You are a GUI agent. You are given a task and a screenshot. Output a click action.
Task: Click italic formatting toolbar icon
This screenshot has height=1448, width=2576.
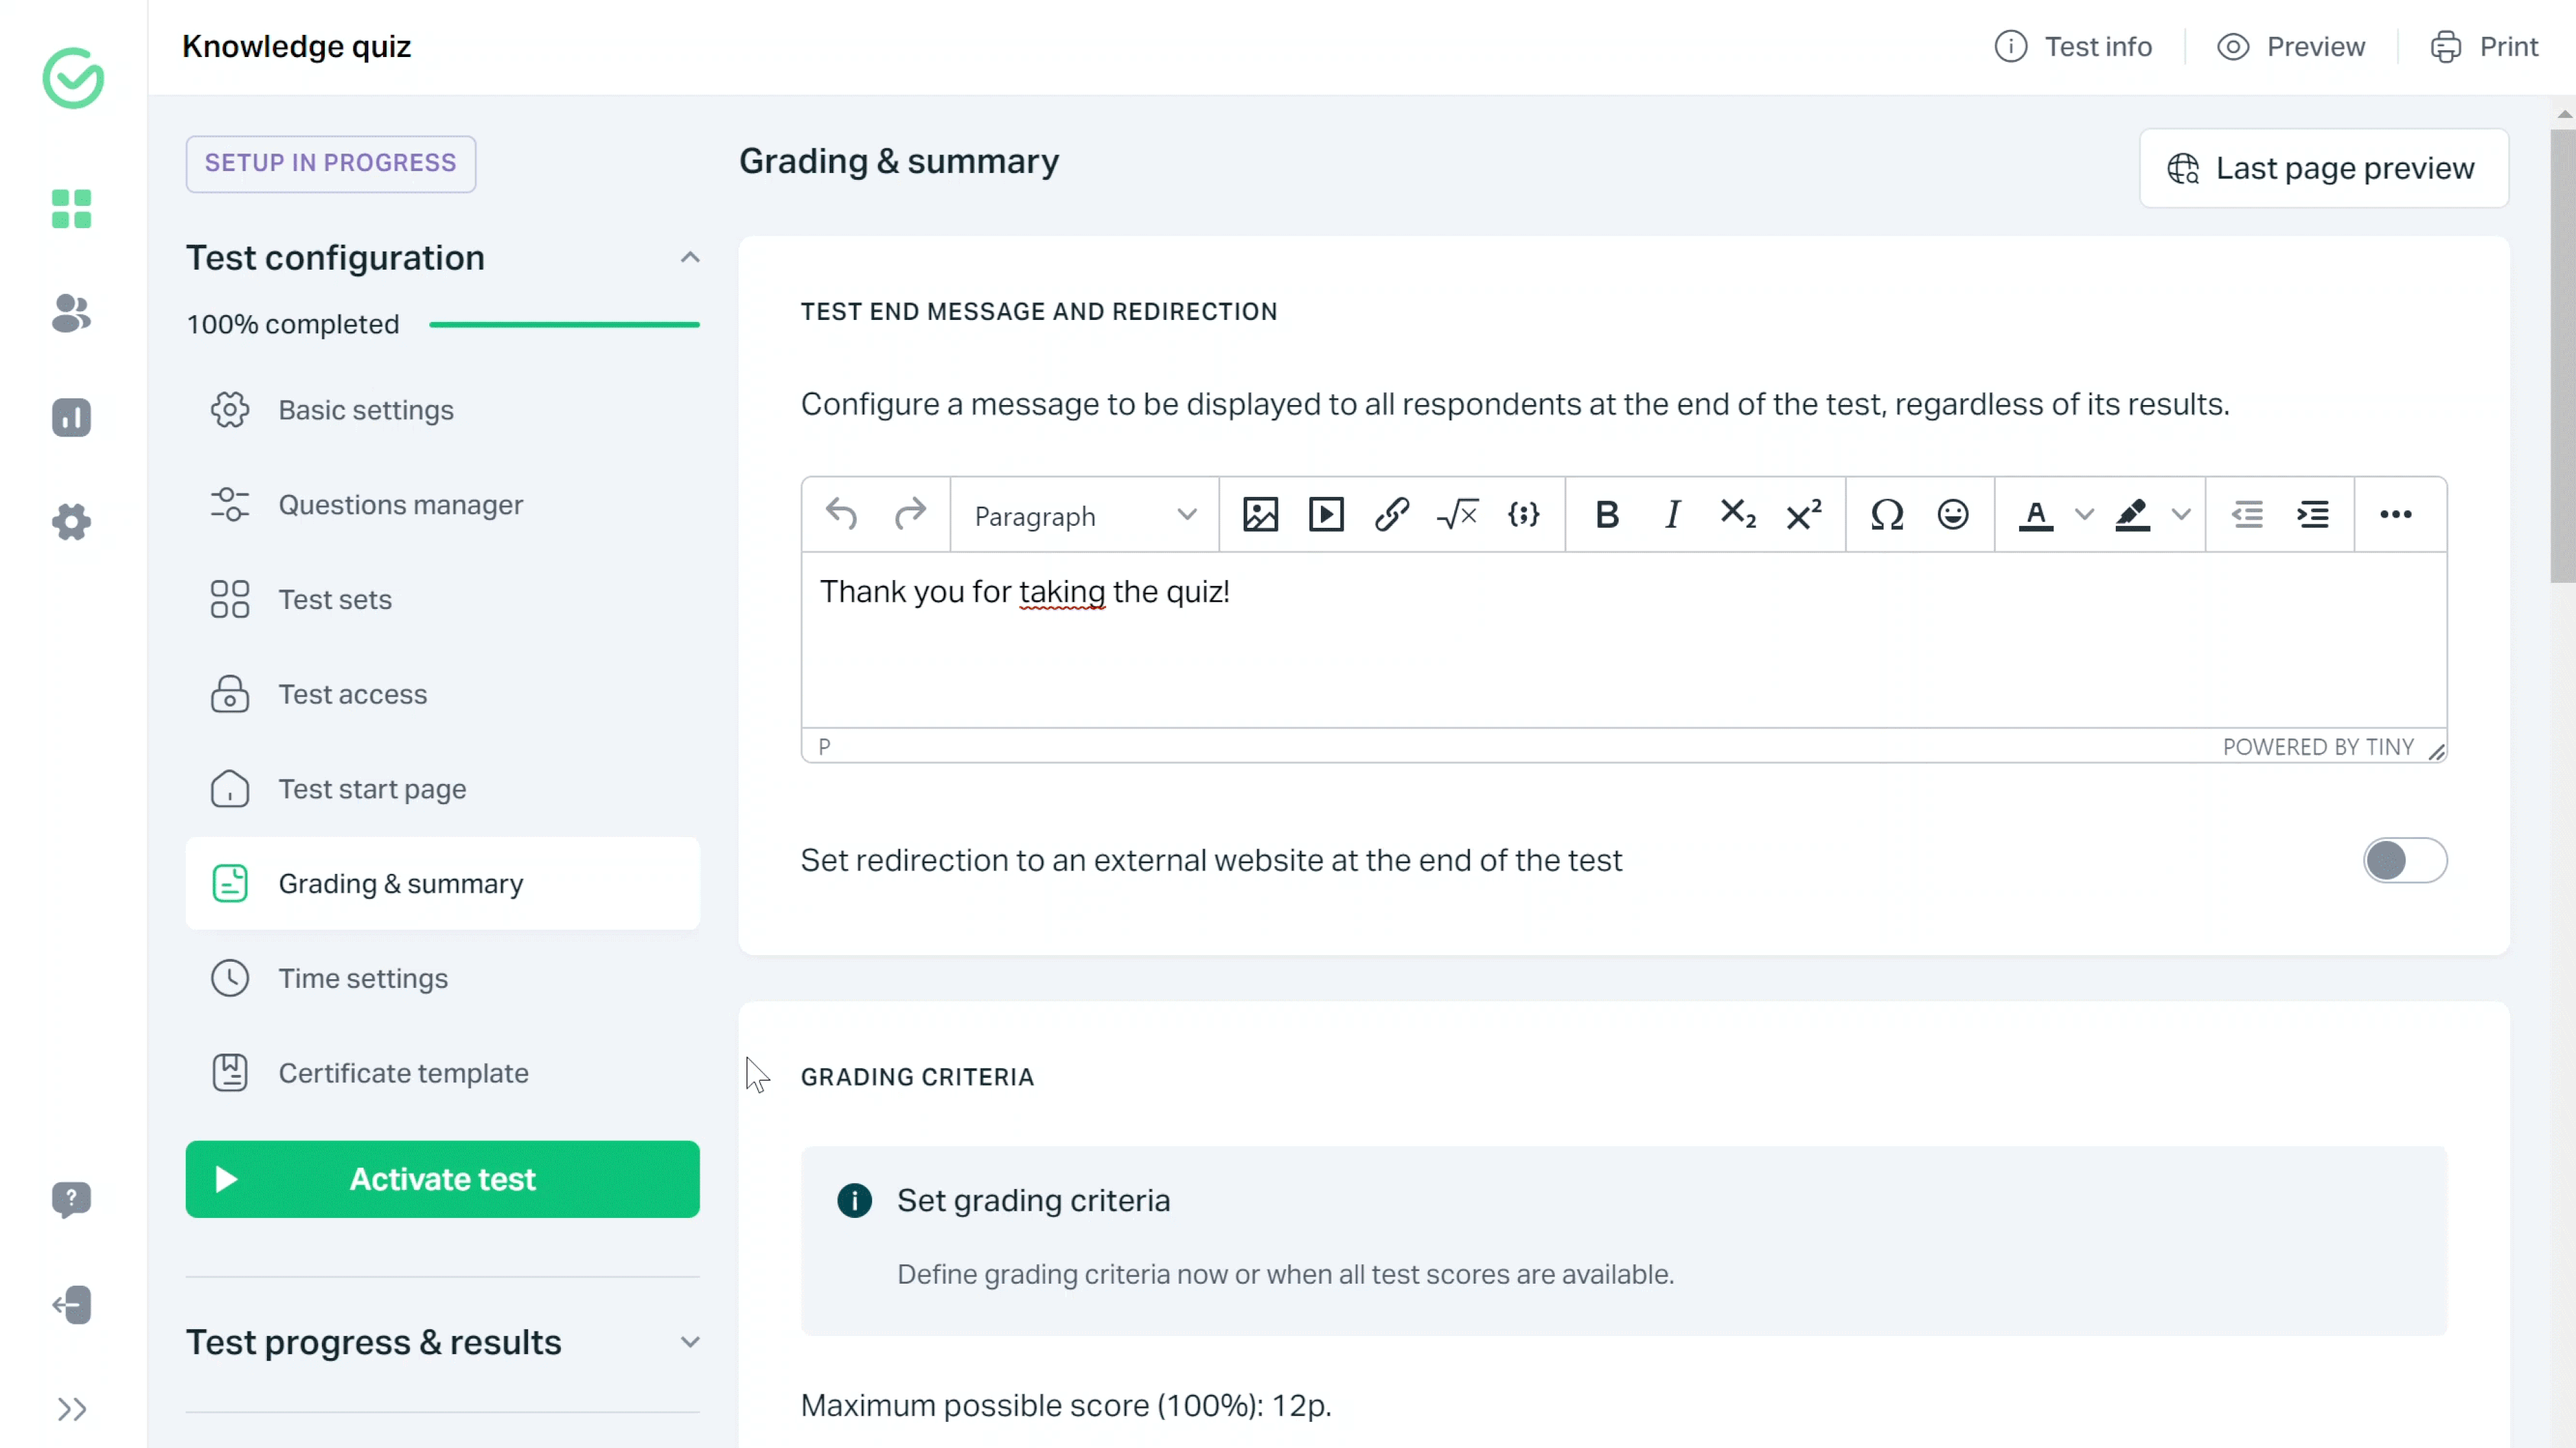click(1672, 514)
